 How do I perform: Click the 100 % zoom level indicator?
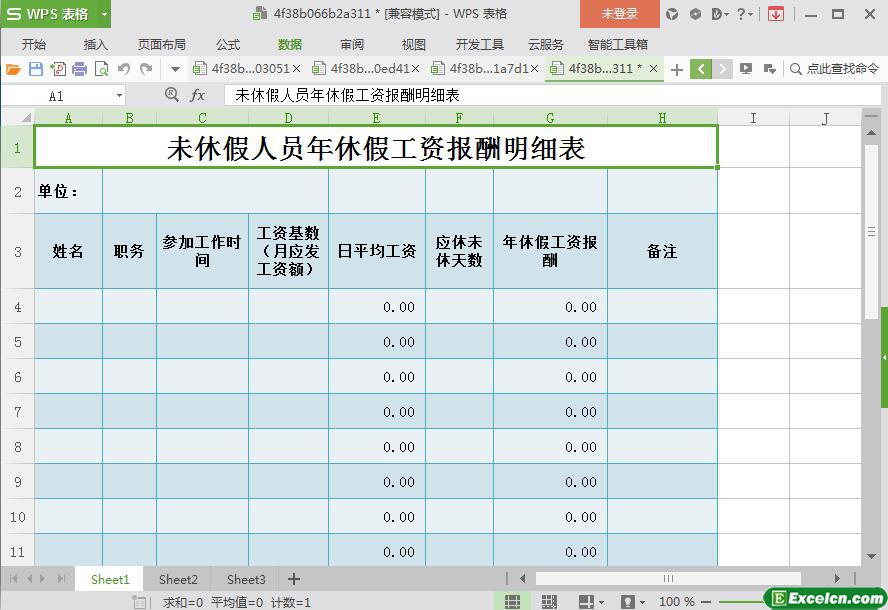pyautogui.click(x=676, y=601)
